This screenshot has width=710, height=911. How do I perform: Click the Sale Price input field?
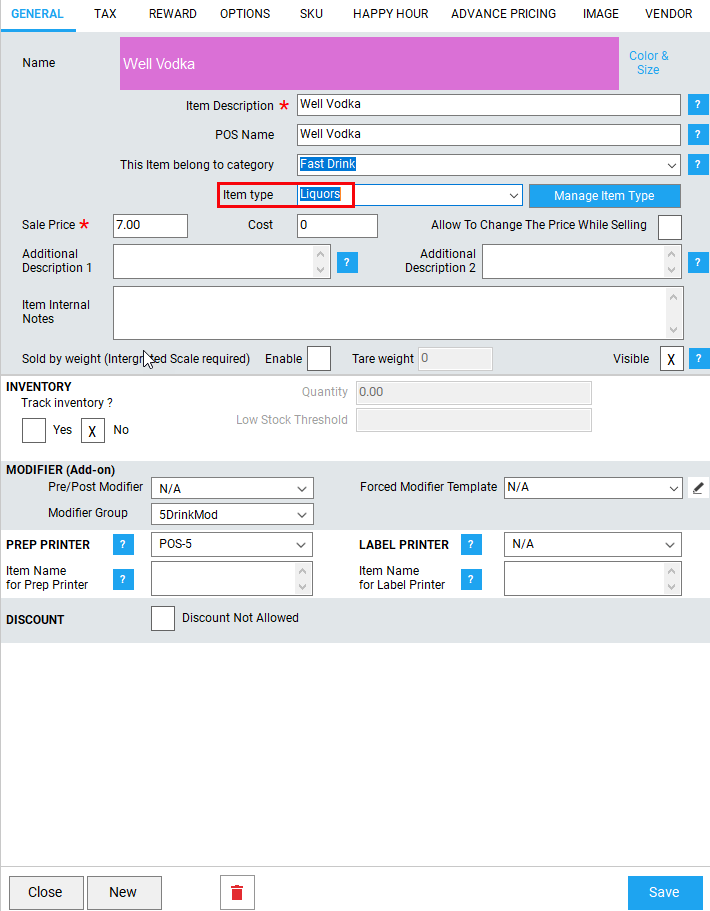tap(150, 226)
